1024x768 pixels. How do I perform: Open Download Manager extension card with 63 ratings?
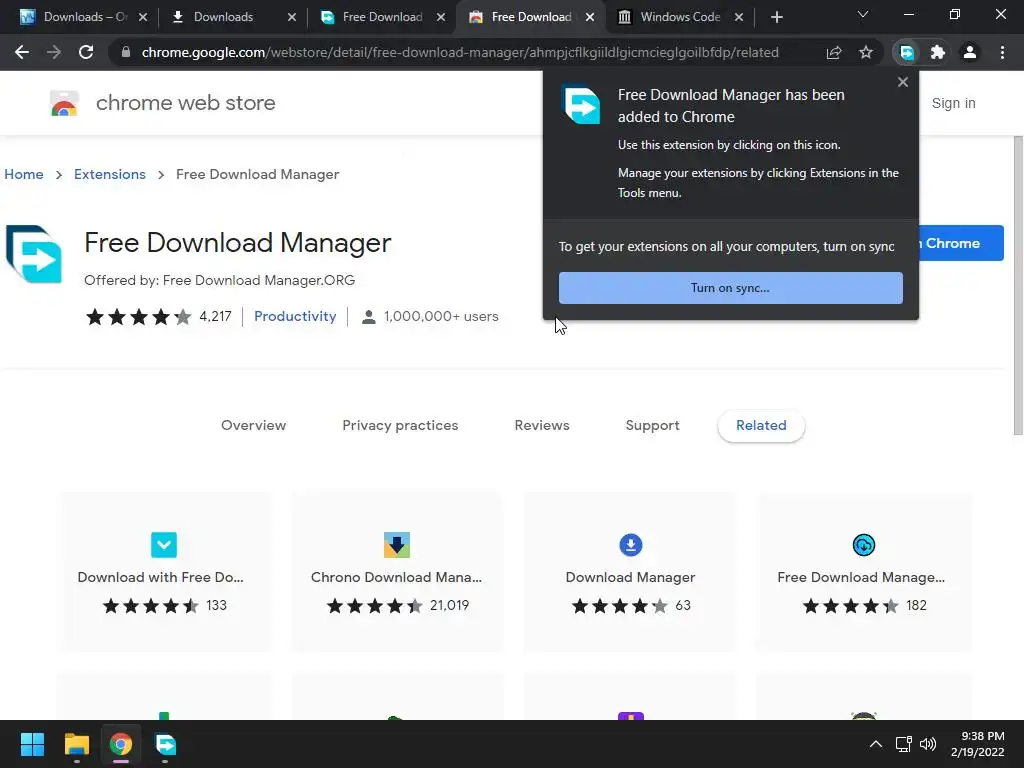pos(630,571)
